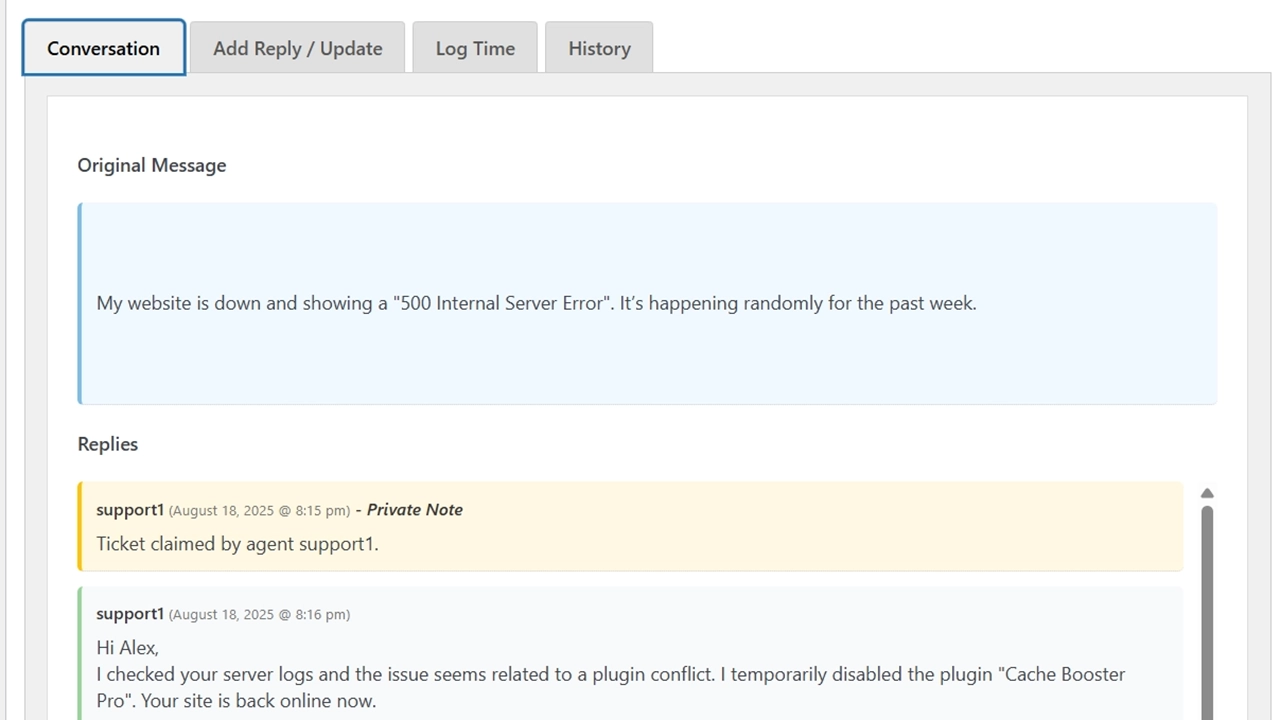Open the Add Reply / Update tab
1280x720 pixels.
[x=297, y=48]
